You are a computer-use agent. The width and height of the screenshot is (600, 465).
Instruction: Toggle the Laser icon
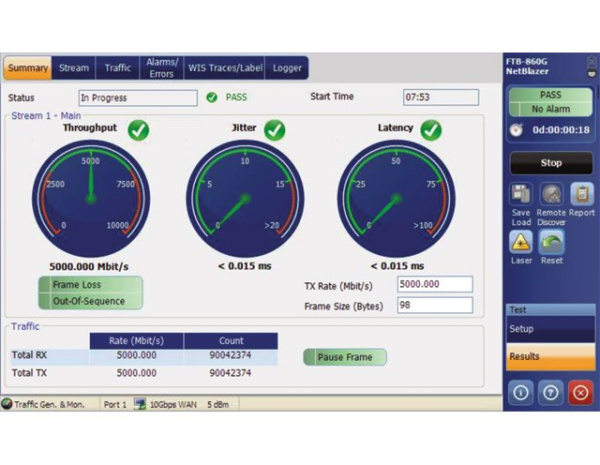click(x=520, y=242)
